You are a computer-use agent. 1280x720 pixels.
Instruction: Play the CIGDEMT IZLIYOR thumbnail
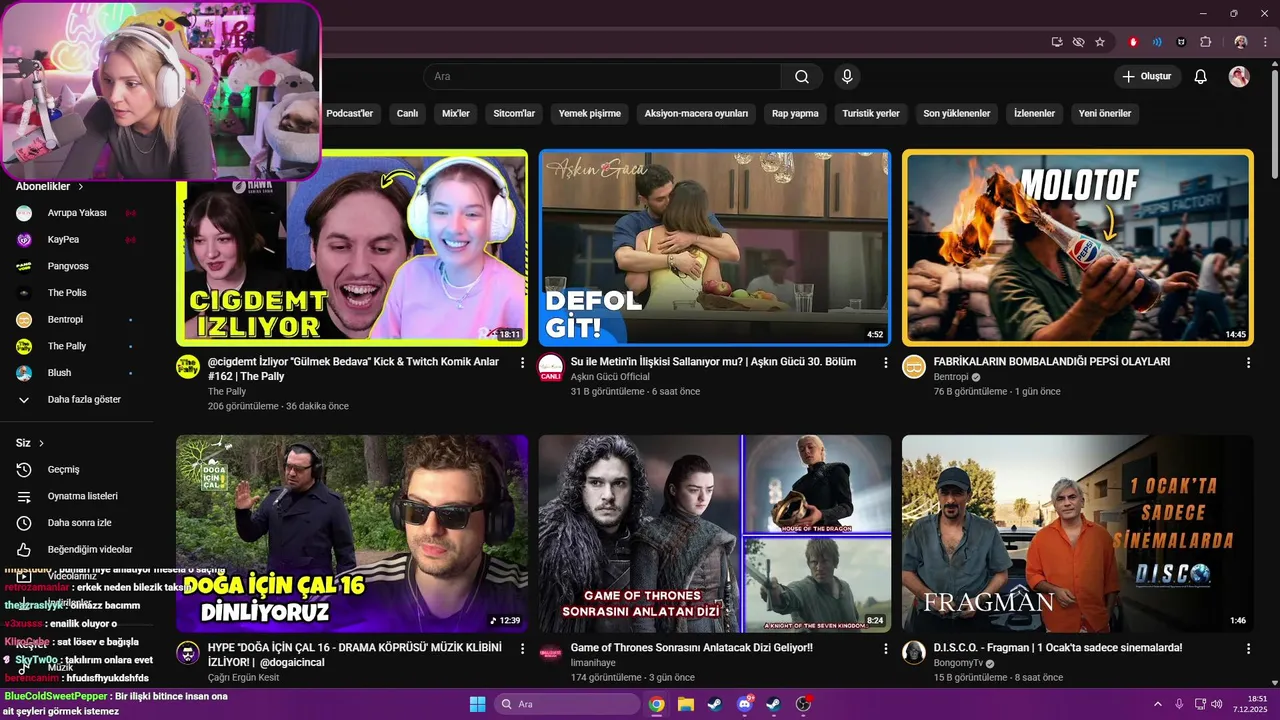pos(352,247)
